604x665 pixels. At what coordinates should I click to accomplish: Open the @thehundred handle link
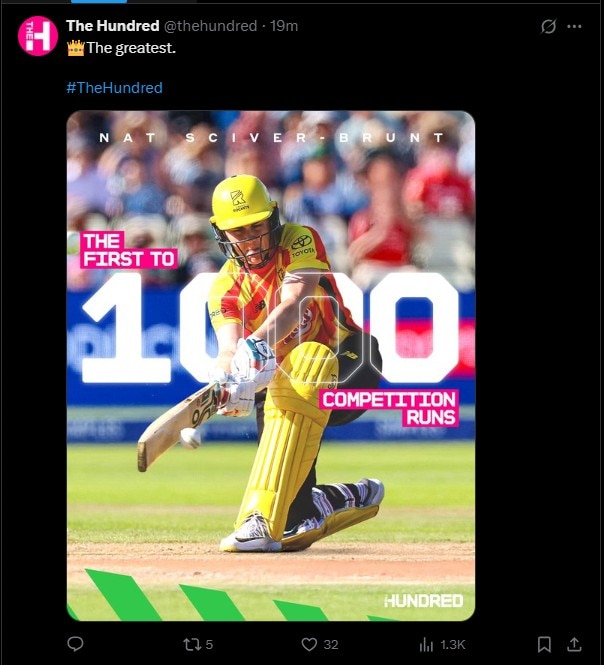210,26
